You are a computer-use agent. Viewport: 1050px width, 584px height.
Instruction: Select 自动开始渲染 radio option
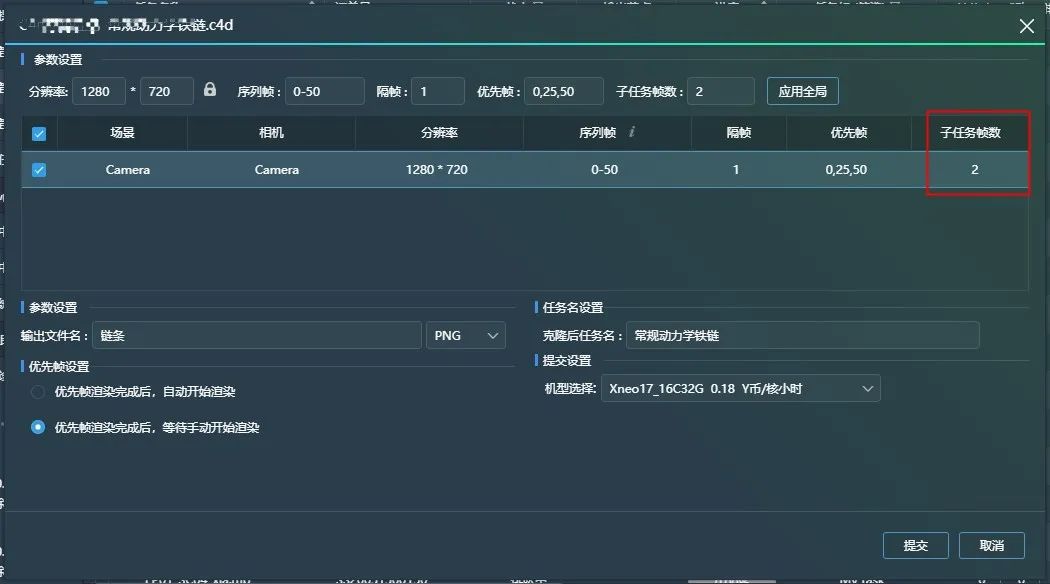point(38,392)
